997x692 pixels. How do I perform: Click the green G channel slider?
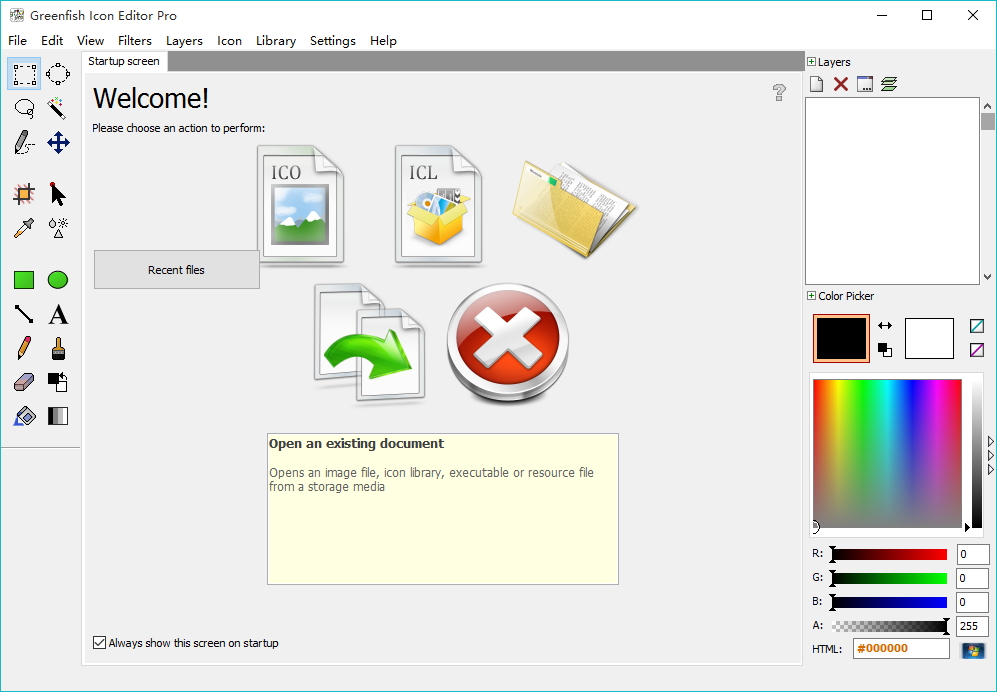[x=889, y=578]
